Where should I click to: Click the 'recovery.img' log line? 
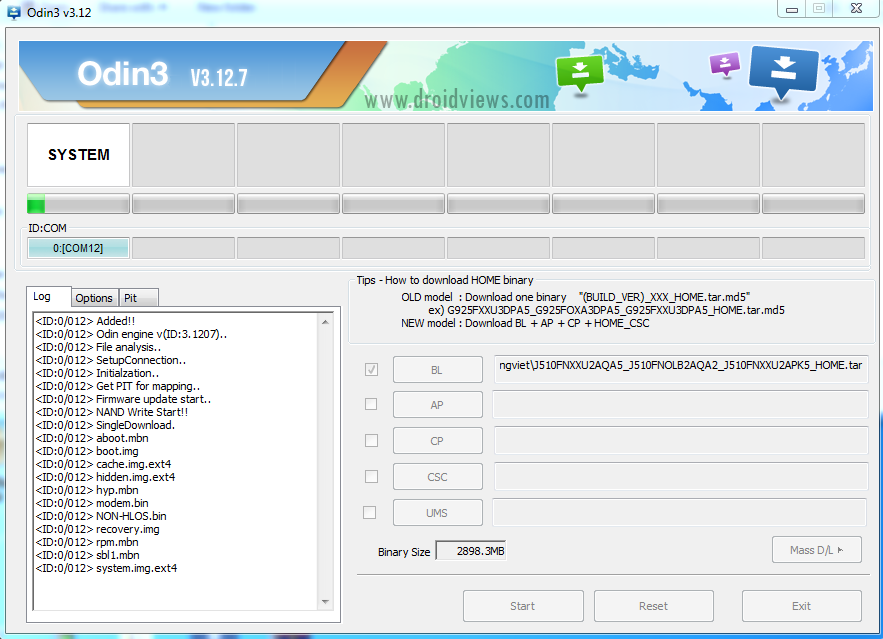[97, 529]
